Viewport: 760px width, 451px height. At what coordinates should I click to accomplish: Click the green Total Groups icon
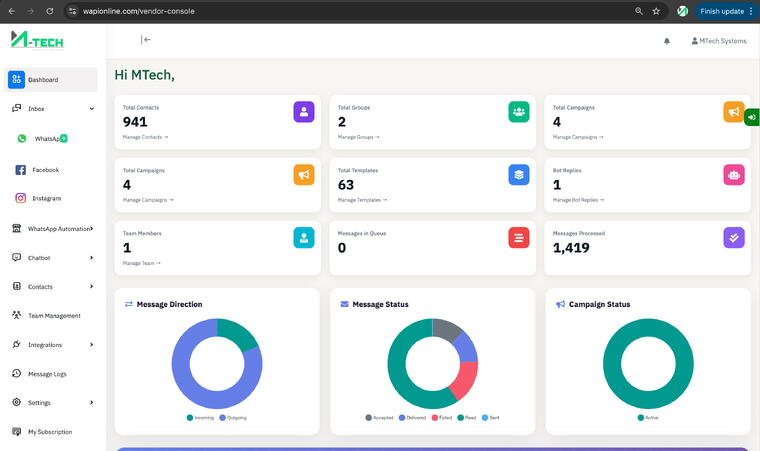point(519,112)
